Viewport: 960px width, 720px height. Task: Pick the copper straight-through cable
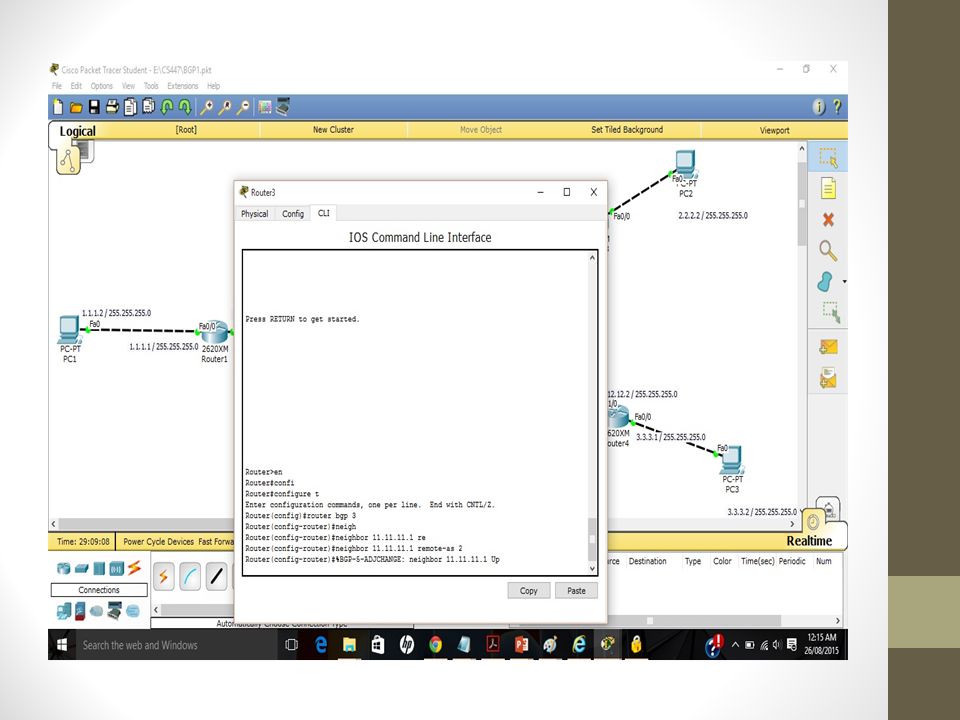pos(217,577)
